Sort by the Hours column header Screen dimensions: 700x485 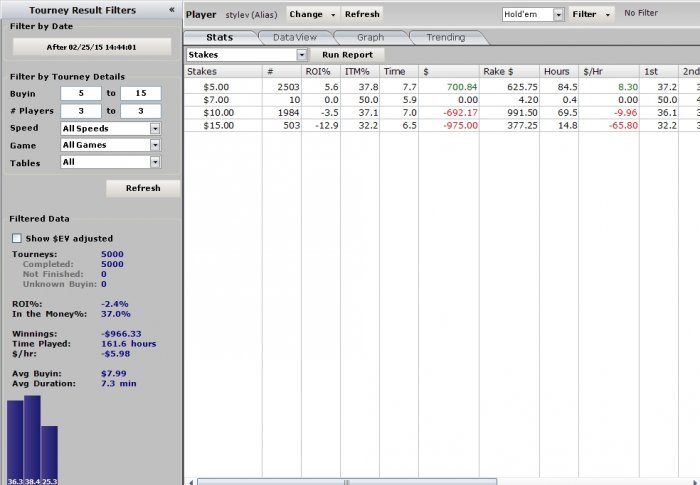tap(559, 71)
